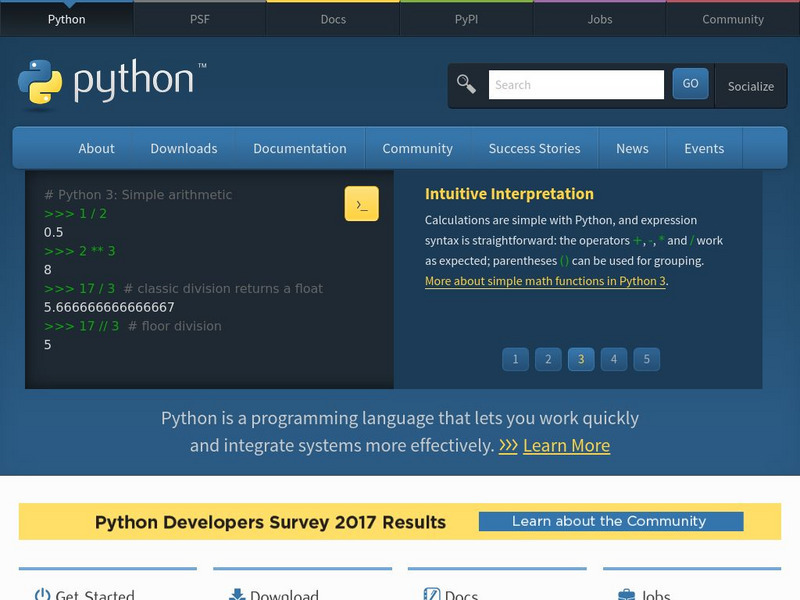Click the Python logo icon
Viewport: 800px width, 600px height.
41,83
